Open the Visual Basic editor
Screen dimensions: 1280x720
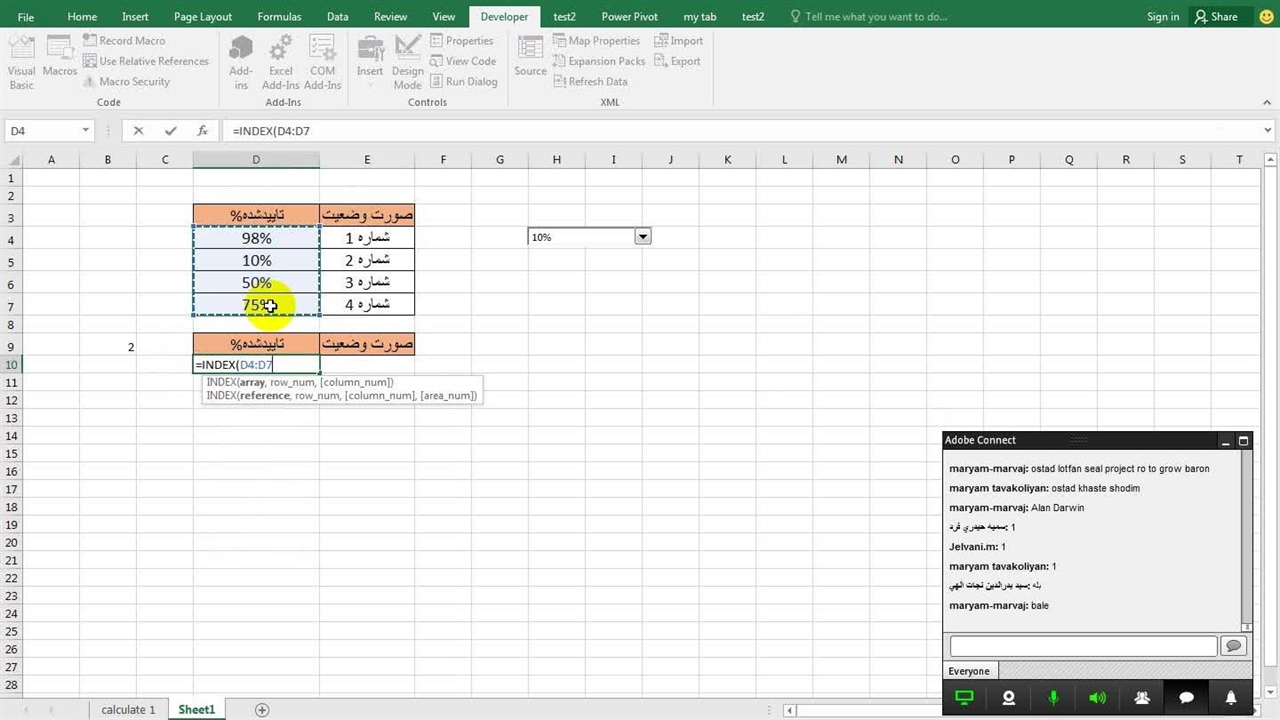pyautogui.click(x=21, y=62)
